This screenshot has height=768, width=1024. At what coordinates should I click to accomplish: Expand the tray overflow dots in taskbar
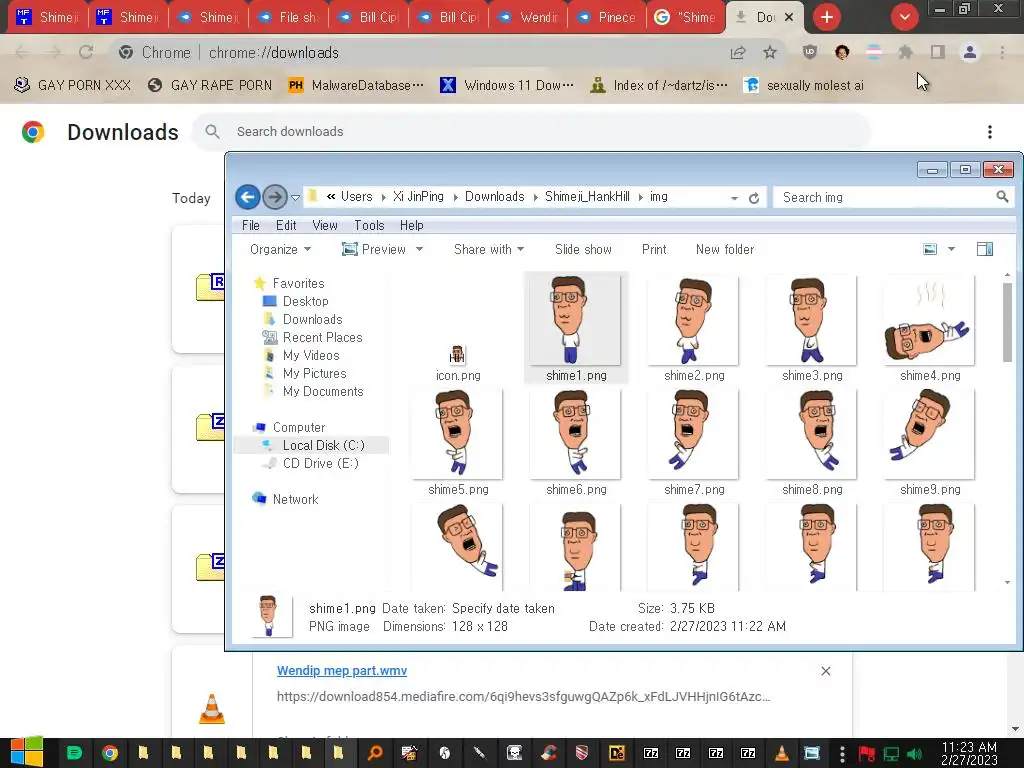click(x=842, y=754)
